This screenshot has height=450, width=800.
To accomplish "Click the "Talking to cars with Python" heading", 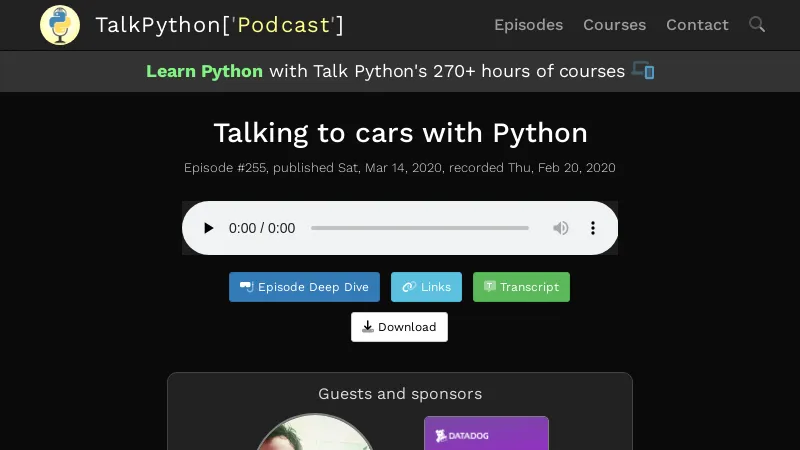I will click(x=400, y=133).
